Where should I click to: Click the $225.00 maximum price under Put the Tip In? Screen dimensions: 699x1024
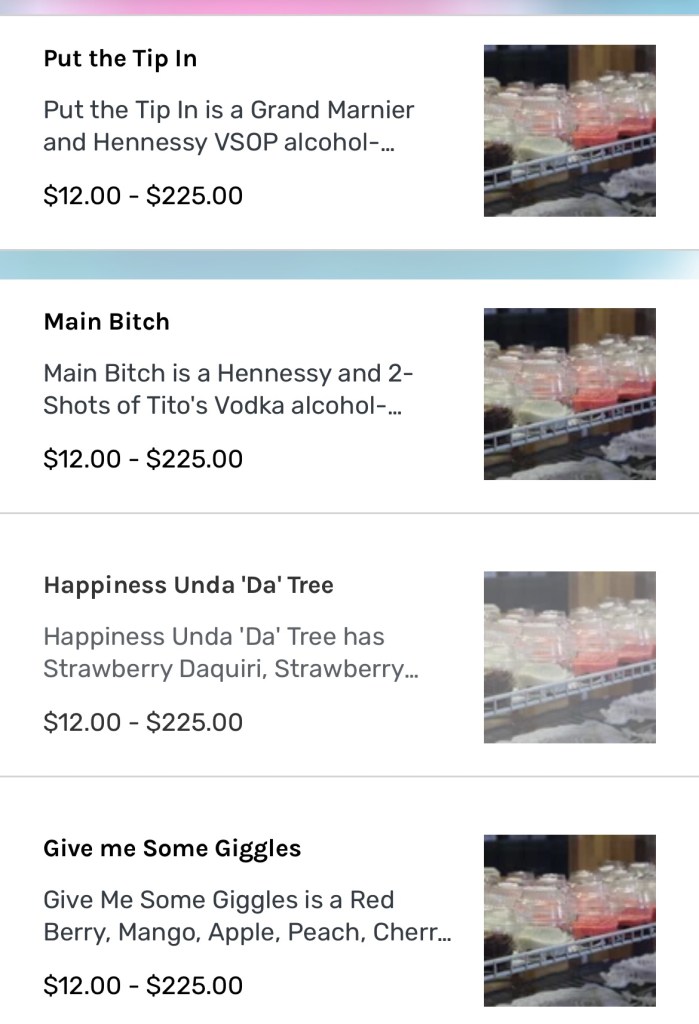[194, 195]
